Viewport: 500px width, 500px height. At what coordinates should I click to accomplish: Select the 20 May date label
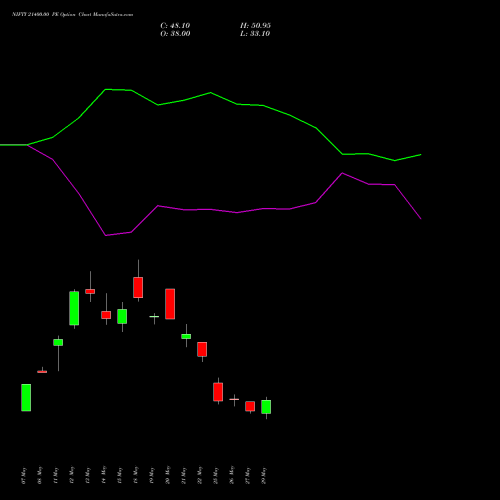tap(168, 475)
